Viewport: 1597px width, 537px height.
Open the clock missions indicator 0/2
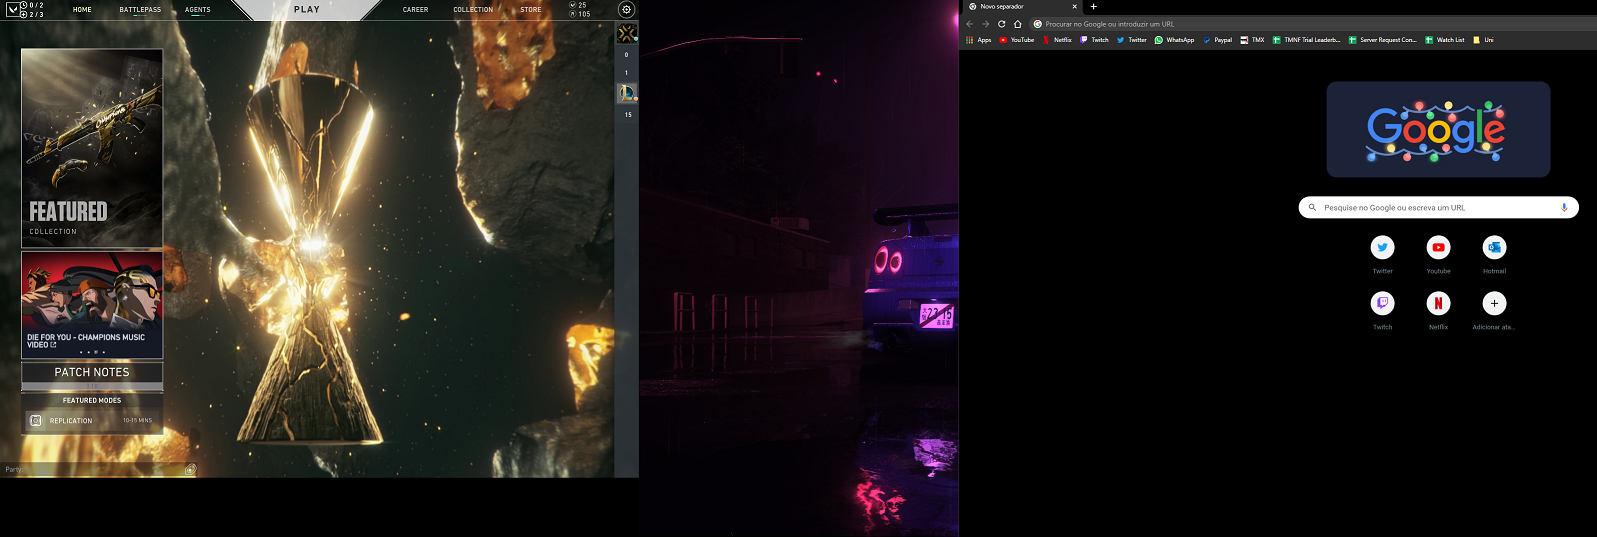32,5
